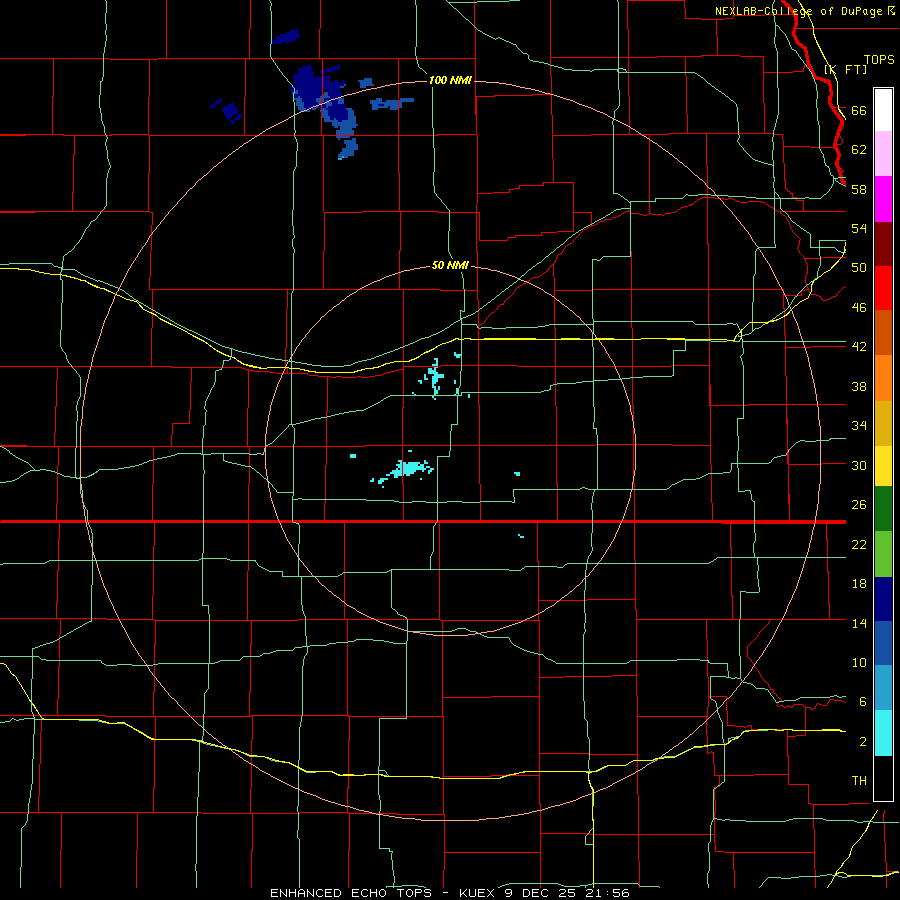Click the magenta legend color swatch
900x900 pixels.
pos(883,199)
